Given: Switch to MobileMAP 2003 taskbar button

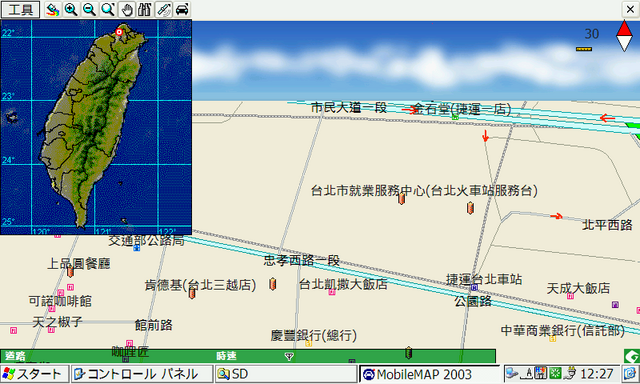Looking at the screenshot, I should tap(429, 374).
